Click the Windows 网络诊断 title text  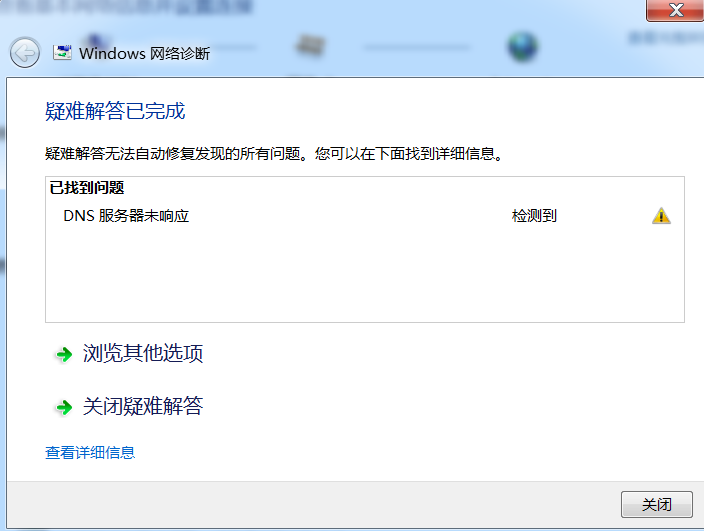[x=145, y=53]
